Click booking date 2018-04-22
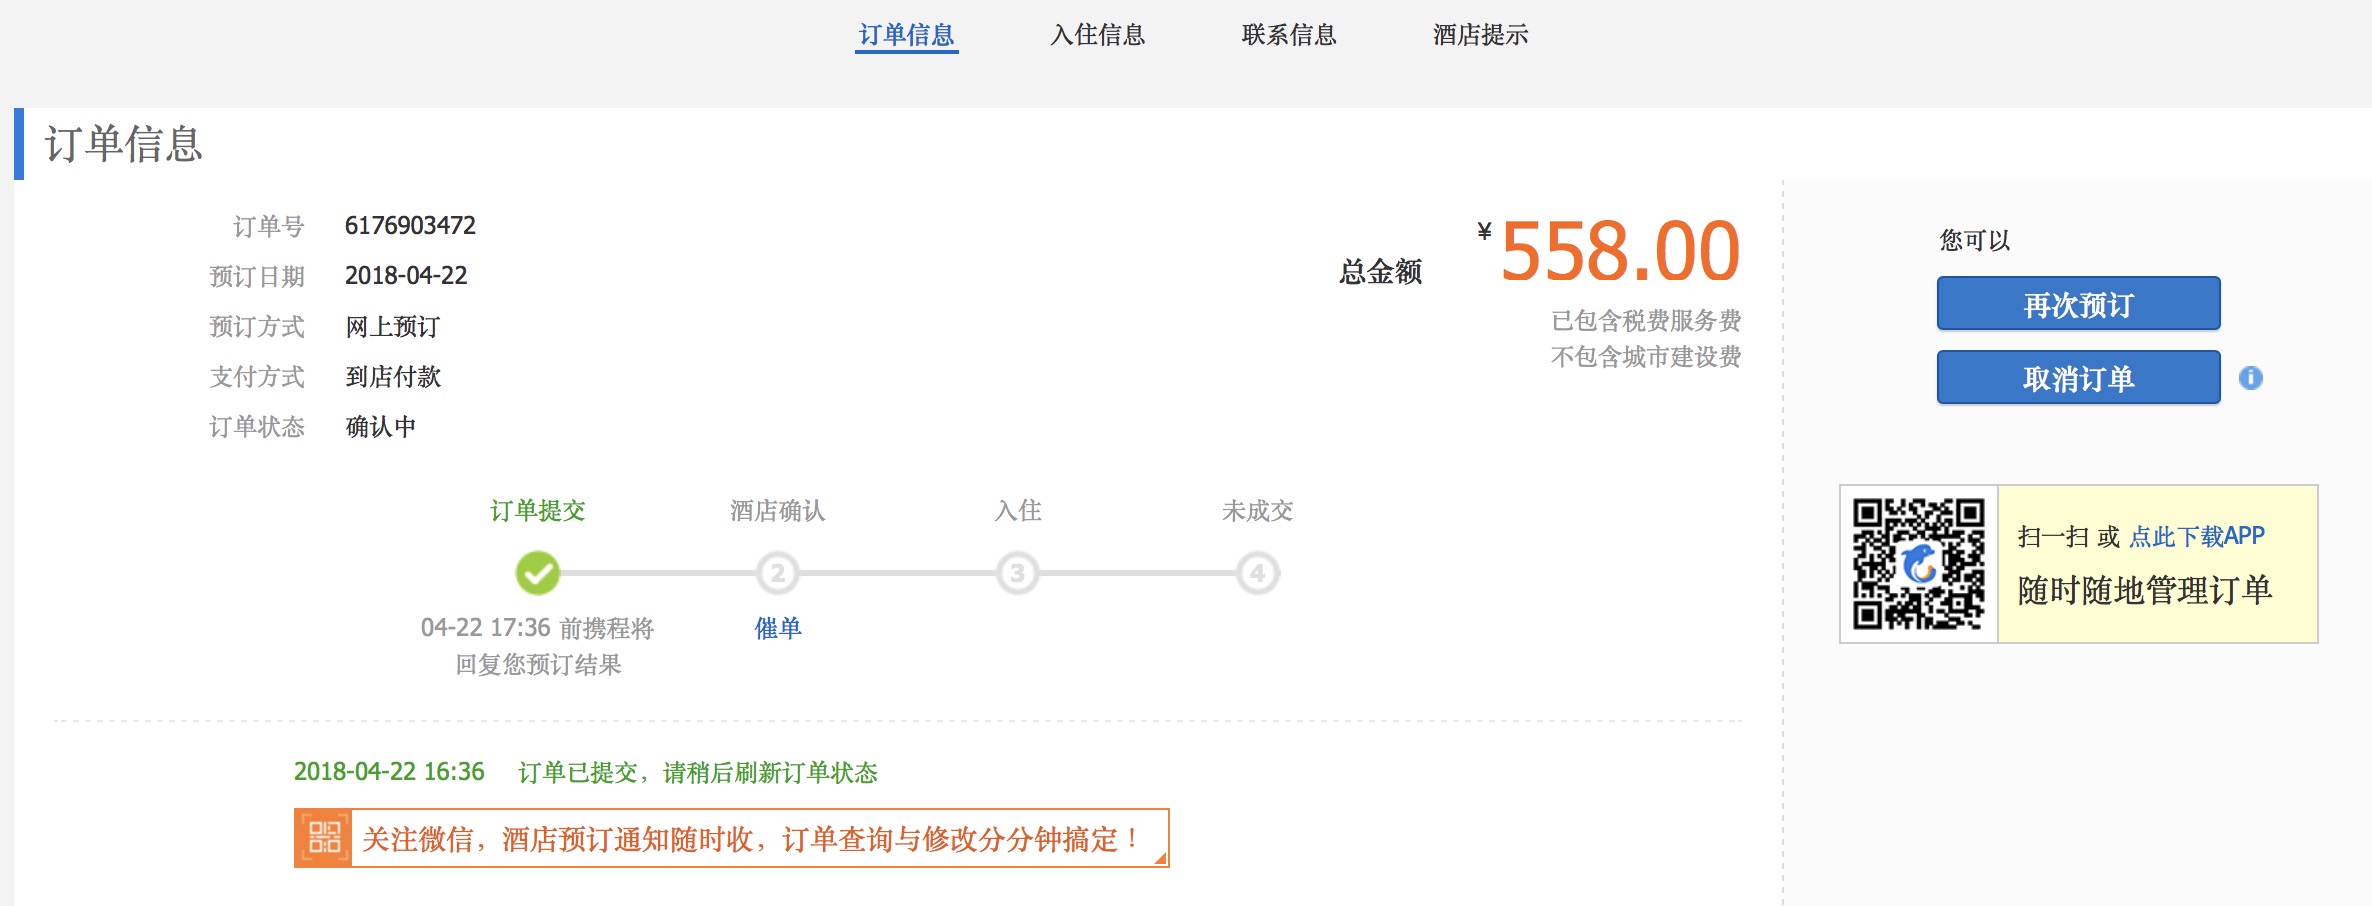Viewport: 2372px width, 906px height. coord(406,276)
